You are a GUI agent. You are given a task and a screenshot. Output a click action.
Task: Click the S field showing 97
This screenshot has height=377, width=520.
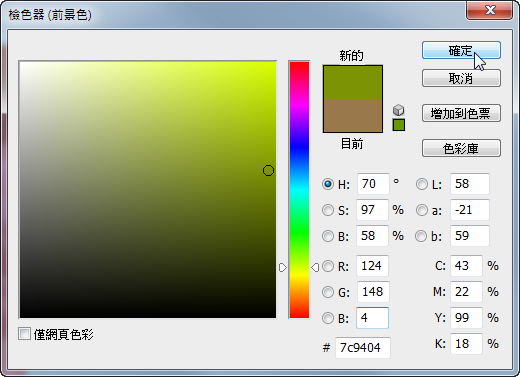[372, 210]
